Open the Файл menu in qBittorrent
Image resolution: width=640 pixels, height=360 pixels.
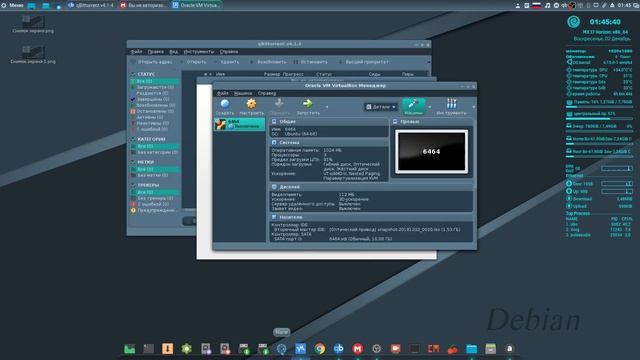(x=136, y=52)
